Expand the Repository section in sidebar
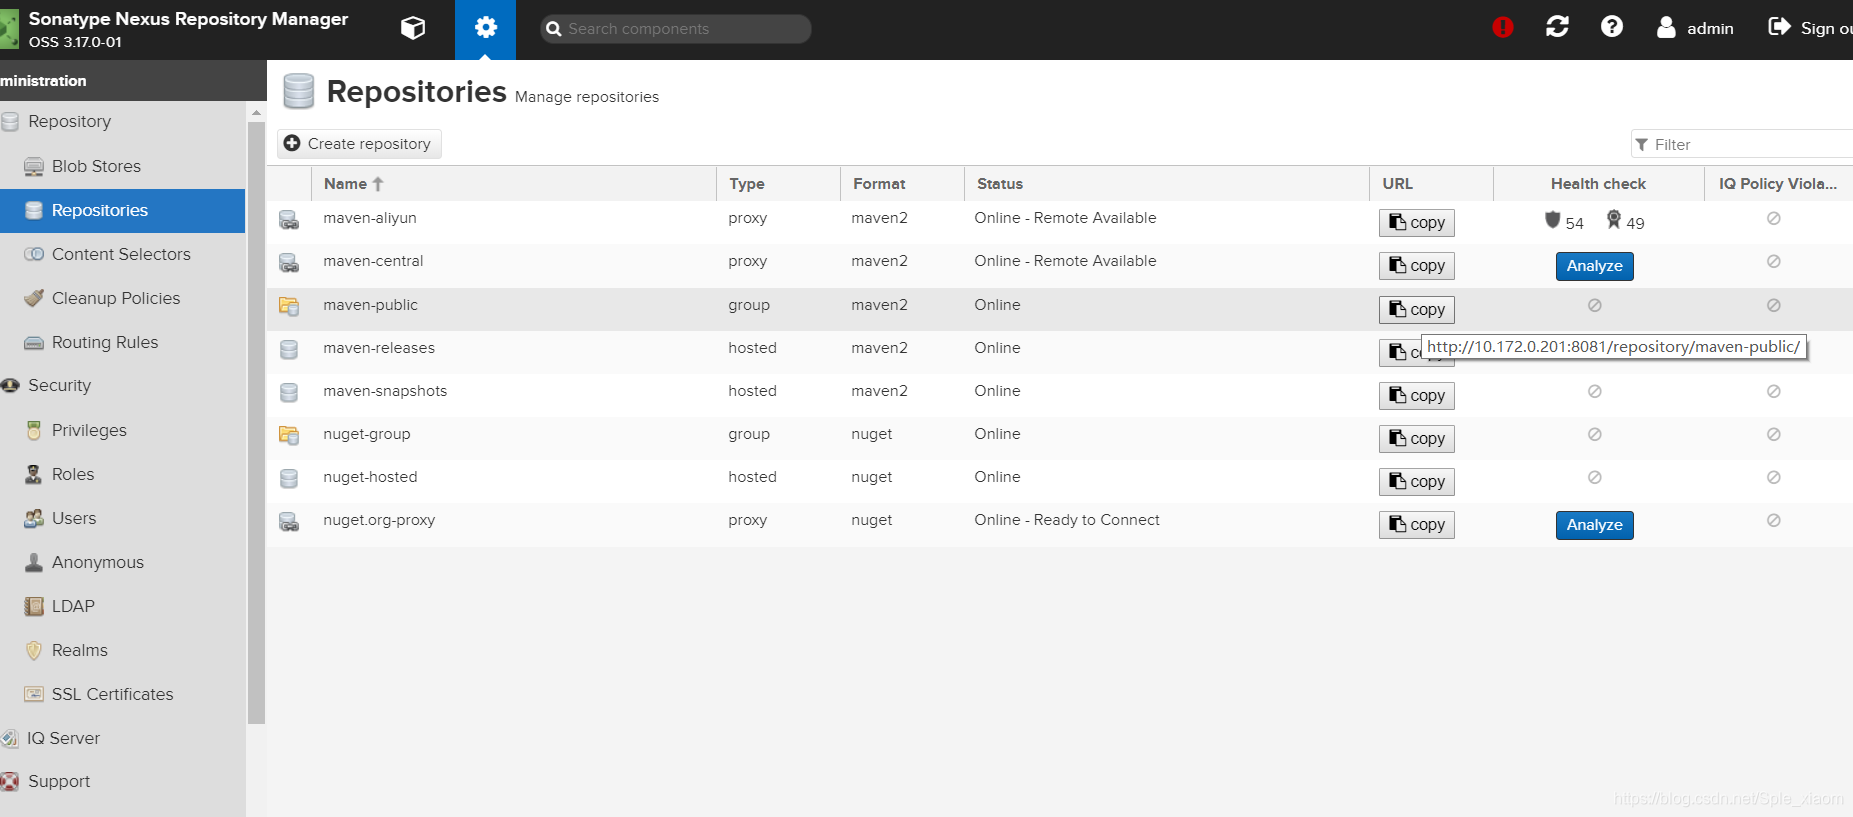 (122, 122)
